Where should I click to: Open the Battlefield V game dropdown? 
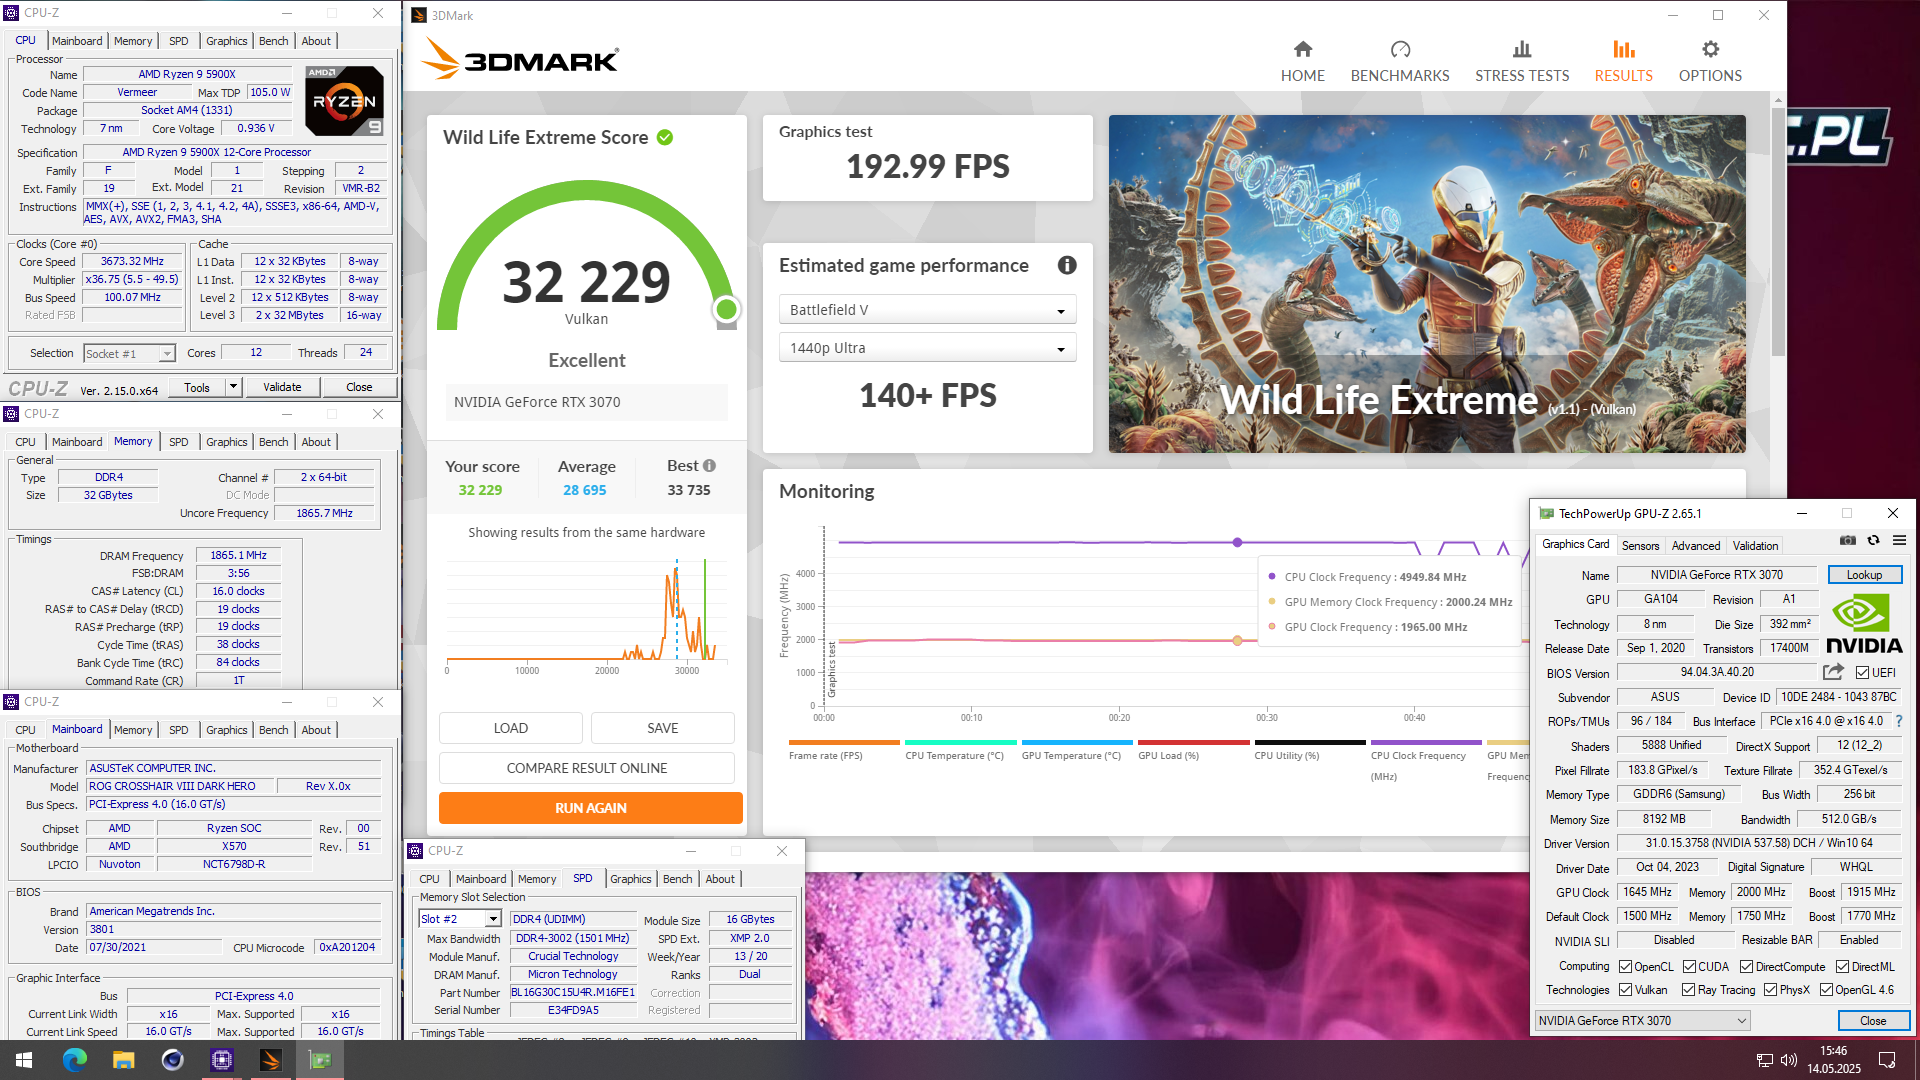927,310
